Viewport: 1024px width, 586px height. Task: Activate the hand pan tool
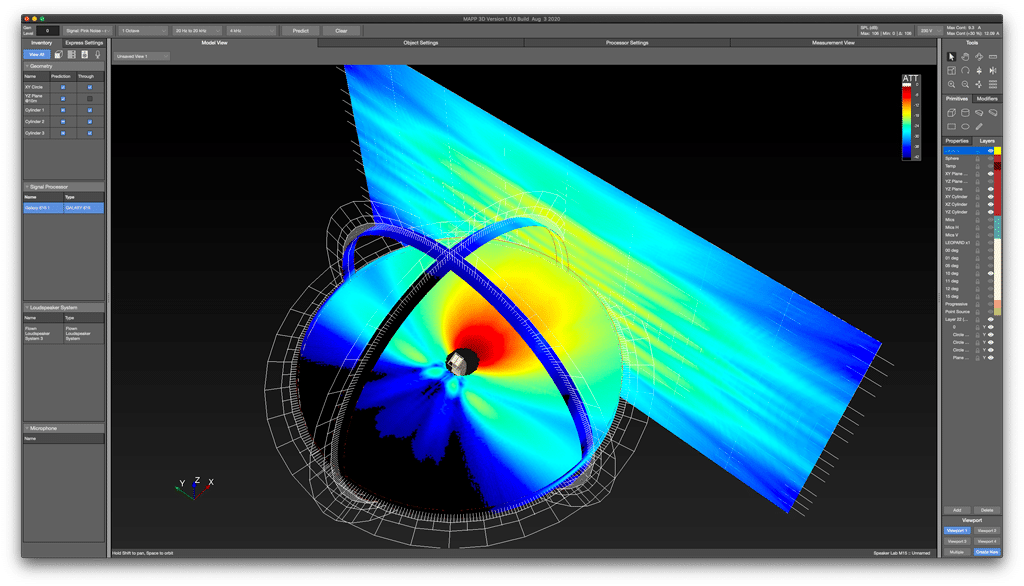(x=965, y=57)
